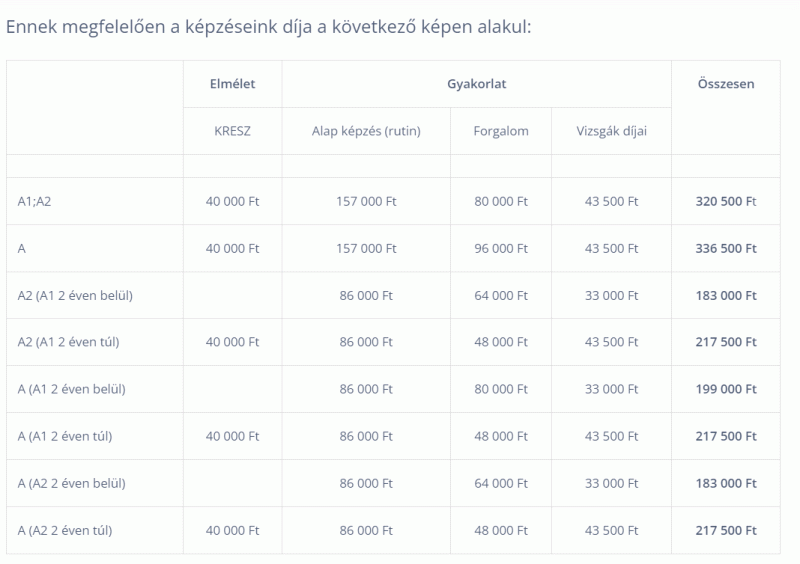Select the A (A2 2 éven túl) label
This screenshot has width=800, height=564.
(65, 530)
